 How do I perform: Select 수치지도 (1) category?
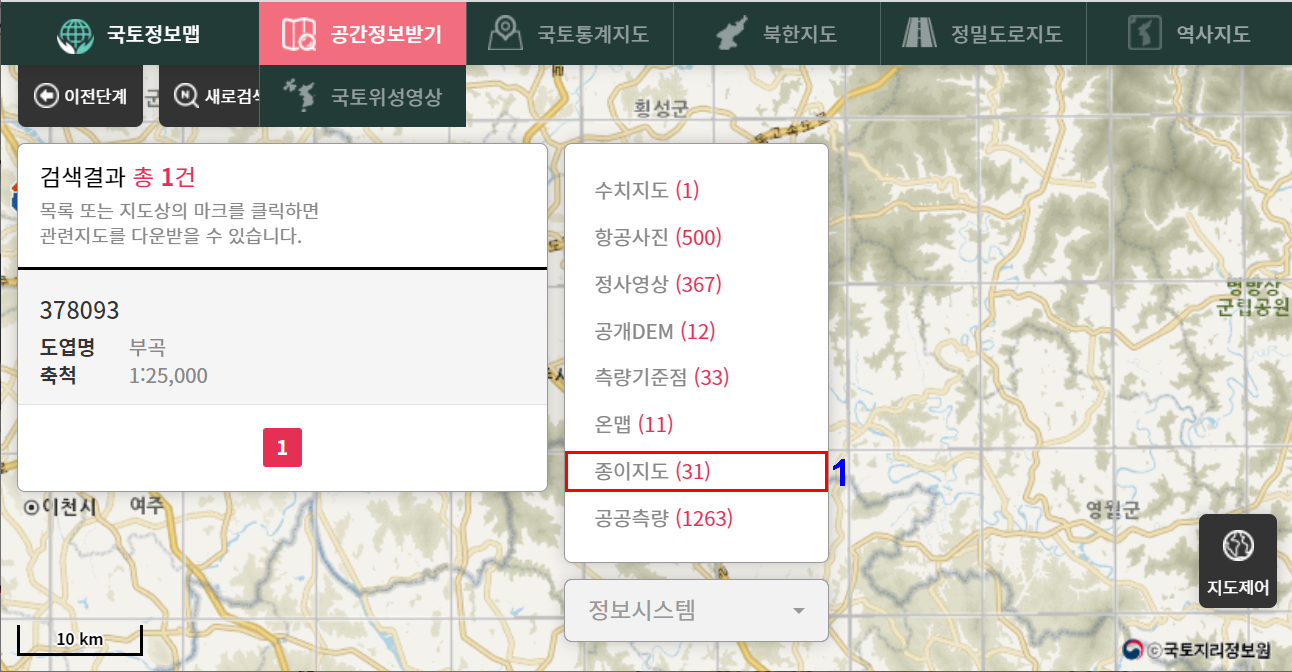click(x=645, y=190)
